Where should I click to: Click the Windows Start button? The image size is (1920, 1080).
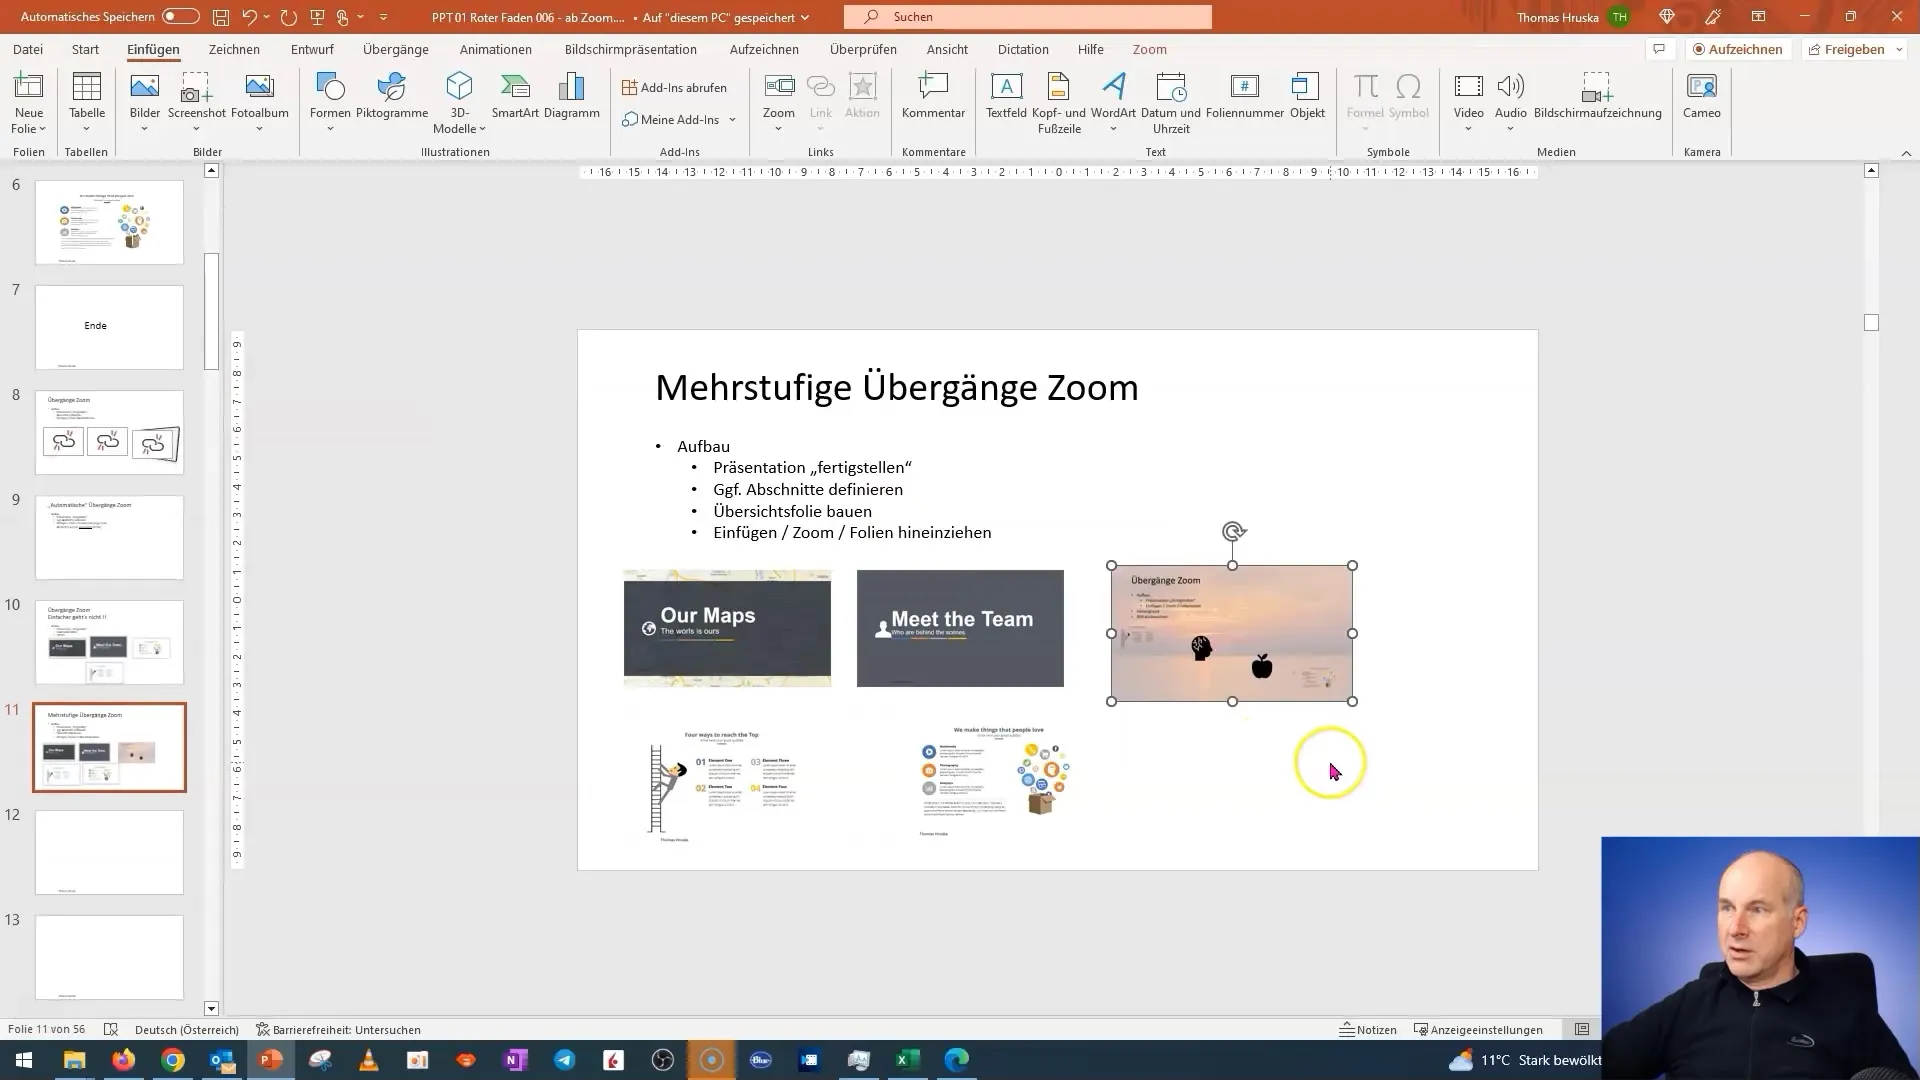[x=24, y=1060]
